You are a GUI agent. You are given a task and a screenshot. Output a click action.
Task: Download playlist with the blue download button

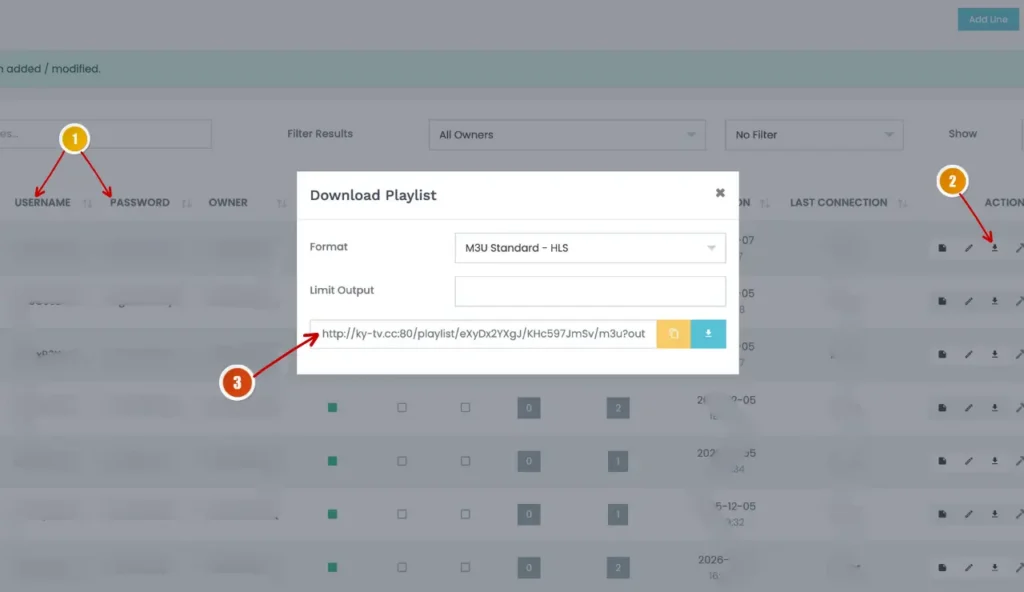click(x=708, y=334)
